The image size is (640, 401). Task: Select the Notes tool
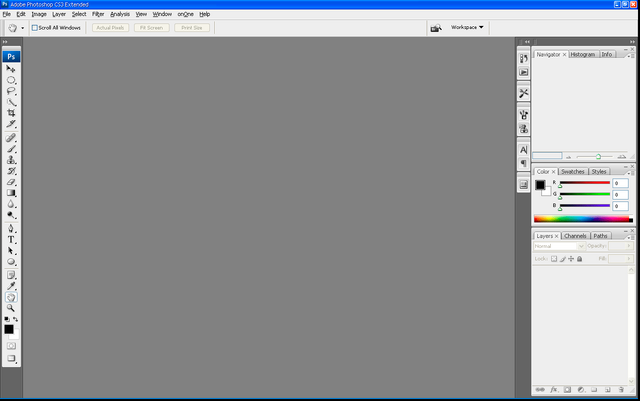11,275
